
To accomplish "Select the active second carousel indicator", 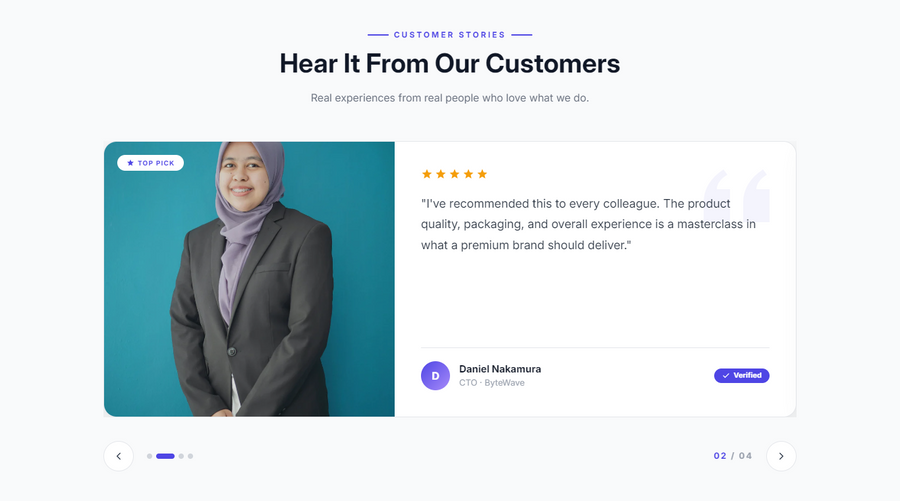I will [x=165, y=456].
